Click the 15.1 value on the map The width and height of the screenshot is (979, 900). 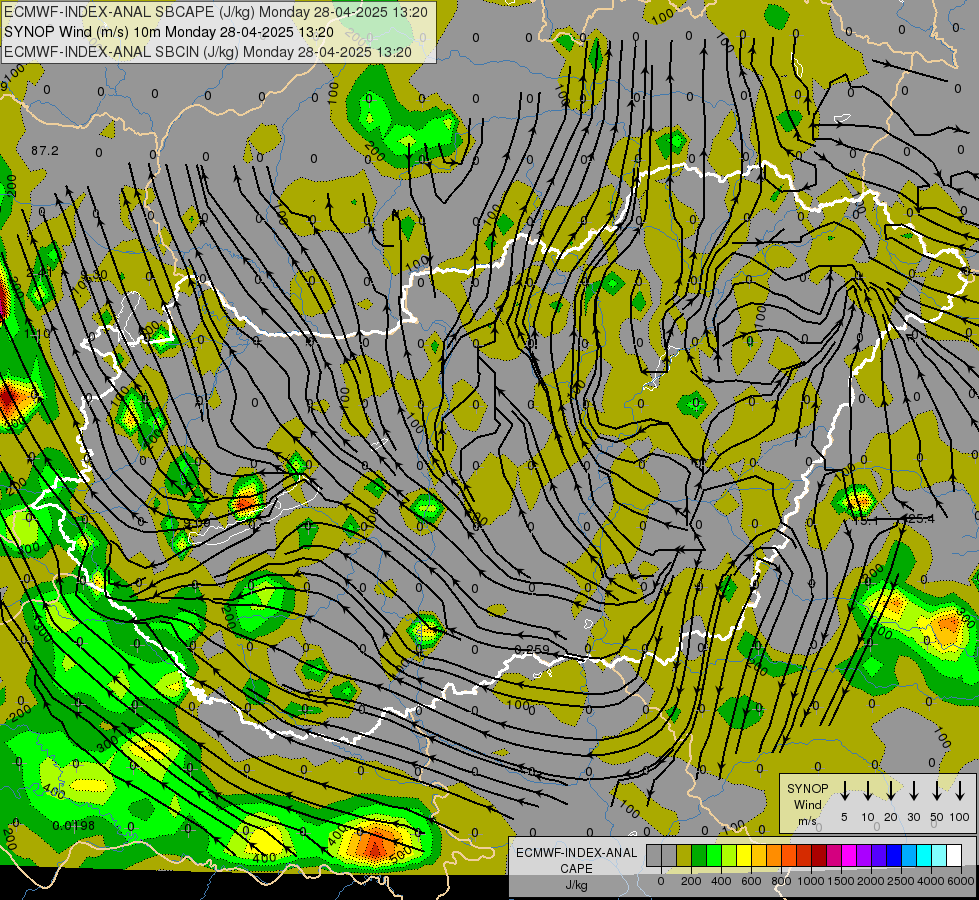tap(866, 520)
